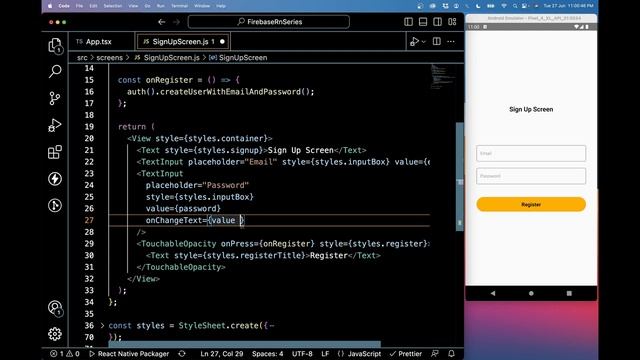640x360 pixels.
Task: Open the editor More Actions ellipsis
Action: coord(451,41)
